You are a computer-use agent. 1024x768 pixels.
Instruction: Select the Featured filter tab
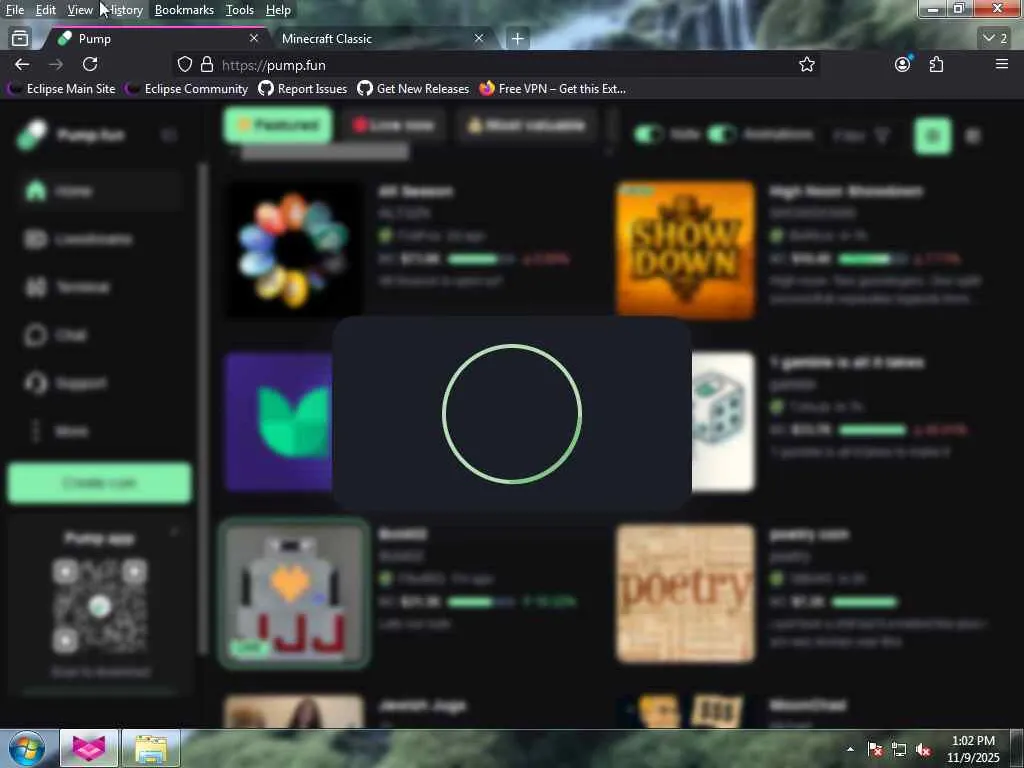tap(278, 125)
